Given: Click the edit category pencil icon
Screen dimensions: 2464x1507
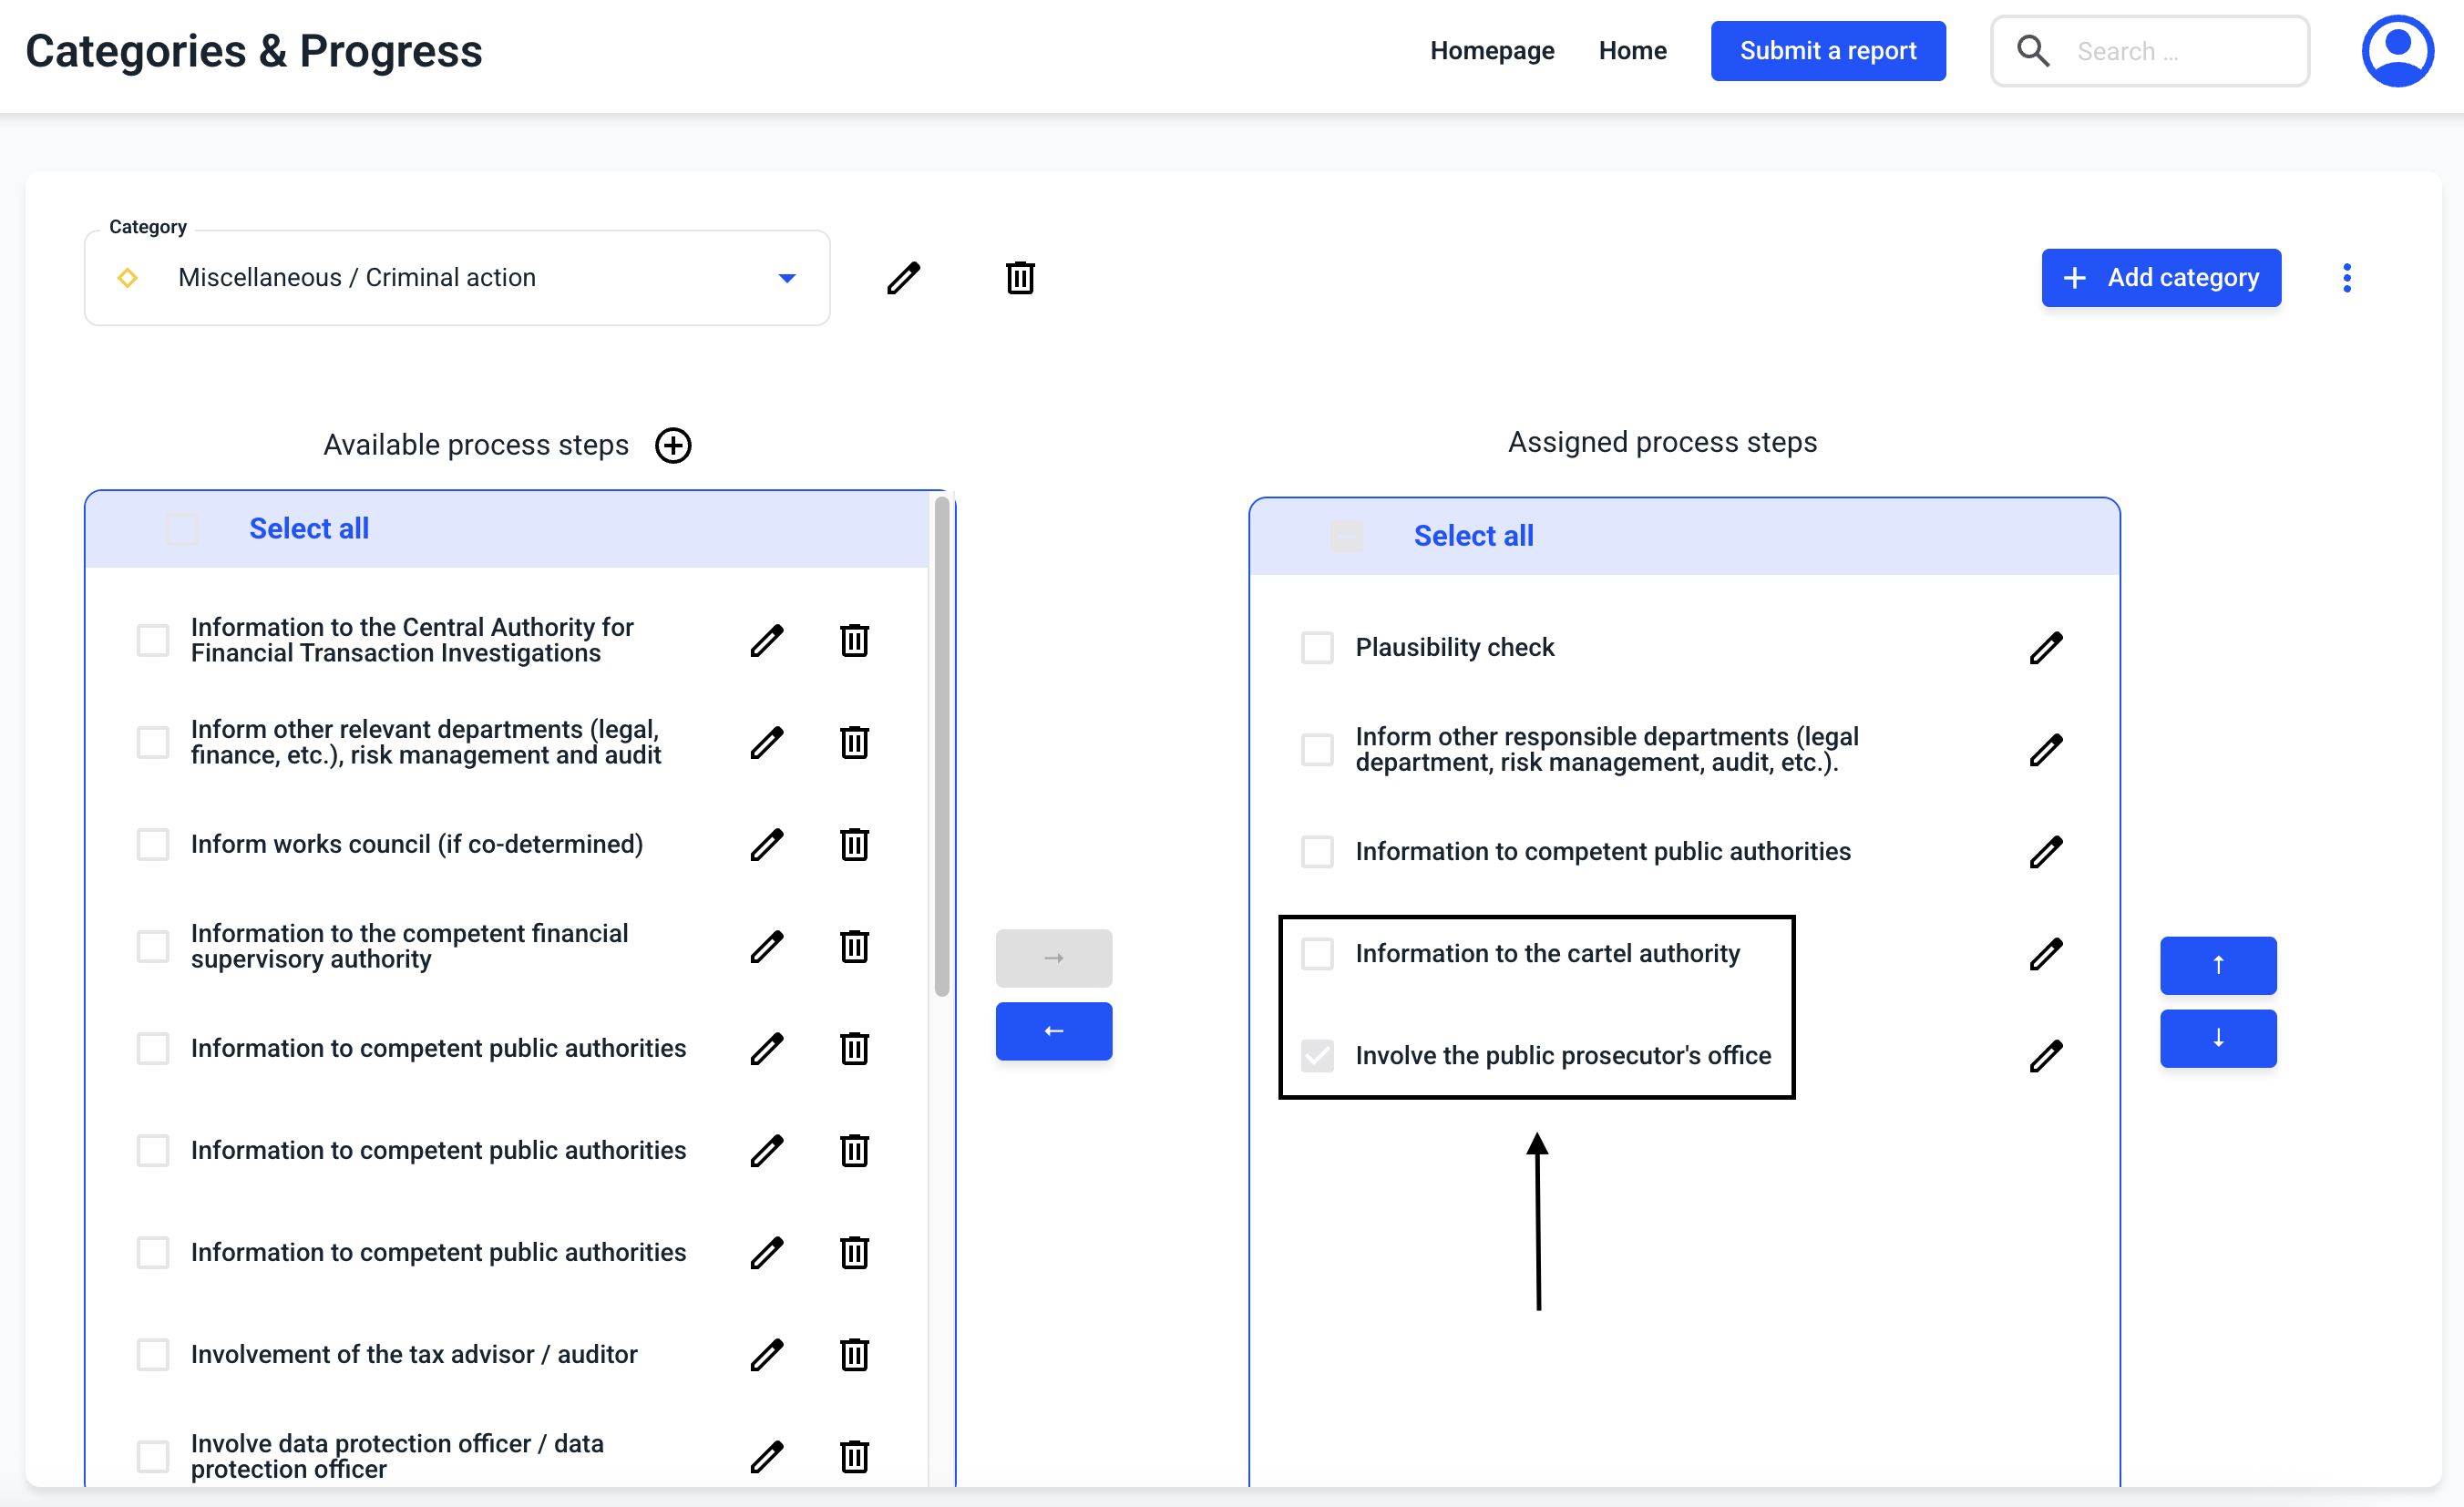Looking at the screenshot, I should pos(902,278).
